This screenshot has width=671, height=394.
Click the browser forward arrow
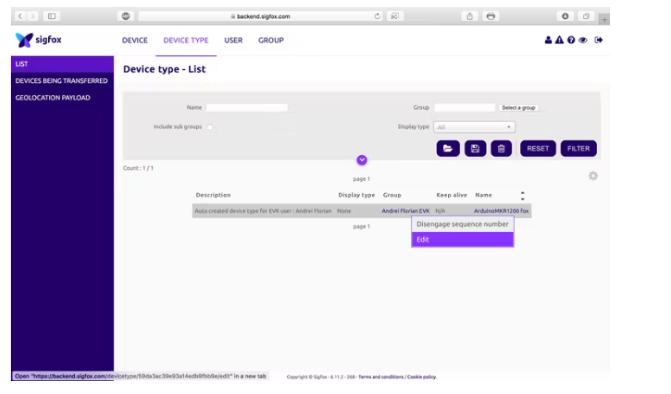(x=33, y=16)
